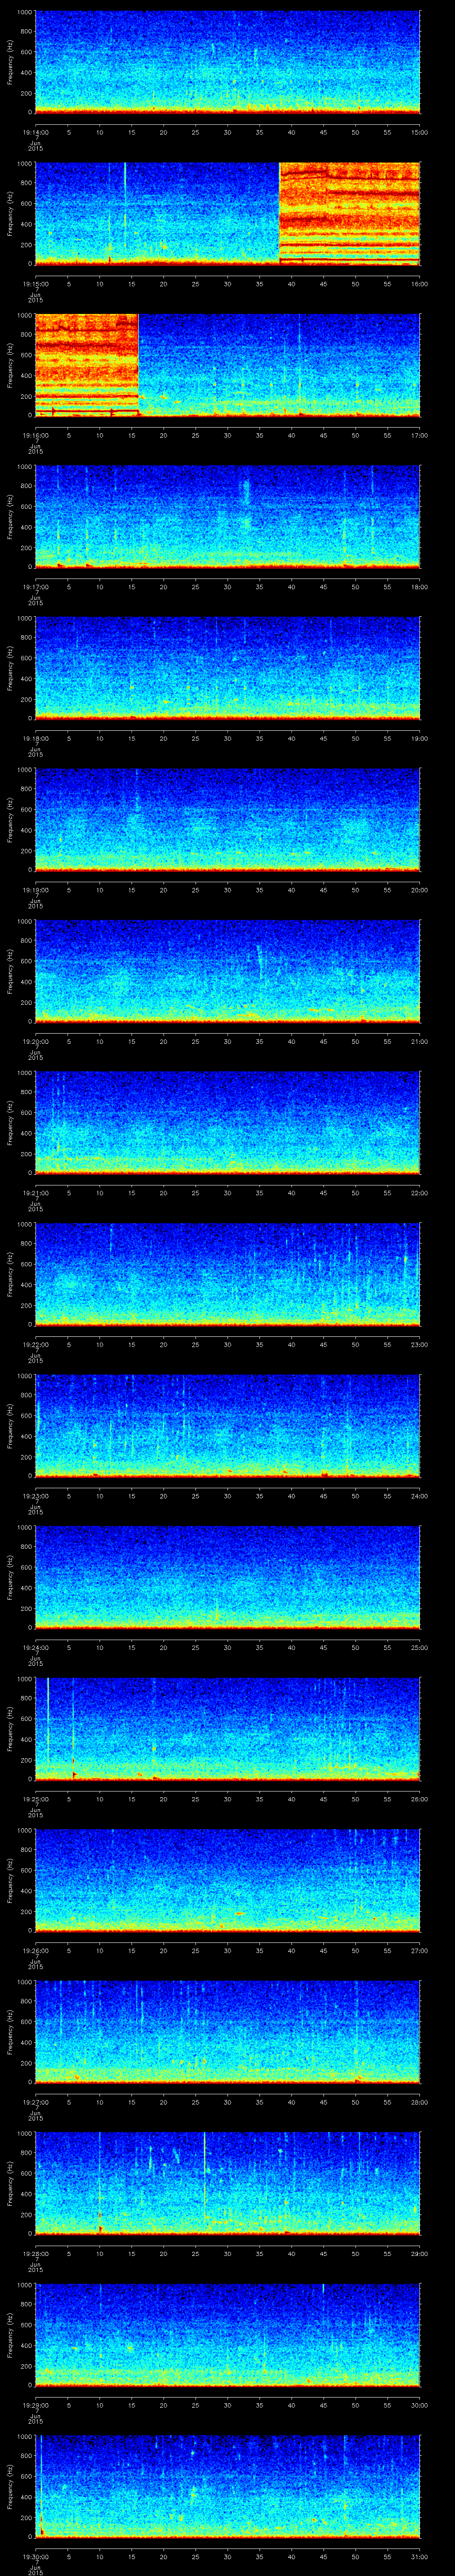
Task: Click the 19:20:00 start time label
Action: coord(35,1041)
